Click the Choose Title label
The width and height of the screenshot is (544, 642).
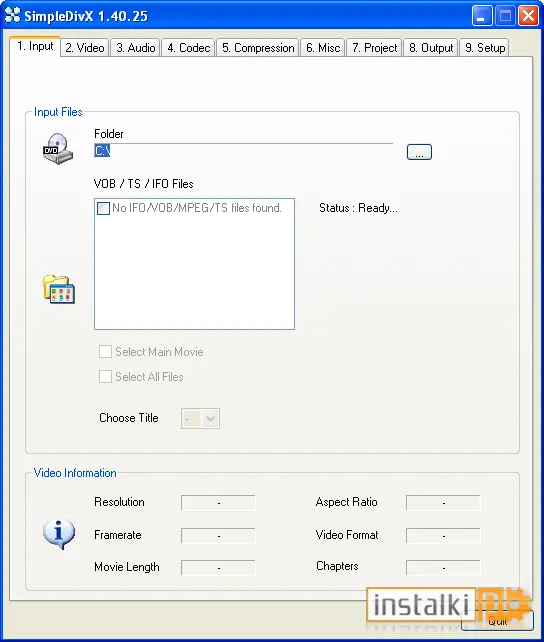[x=129, y=418]
